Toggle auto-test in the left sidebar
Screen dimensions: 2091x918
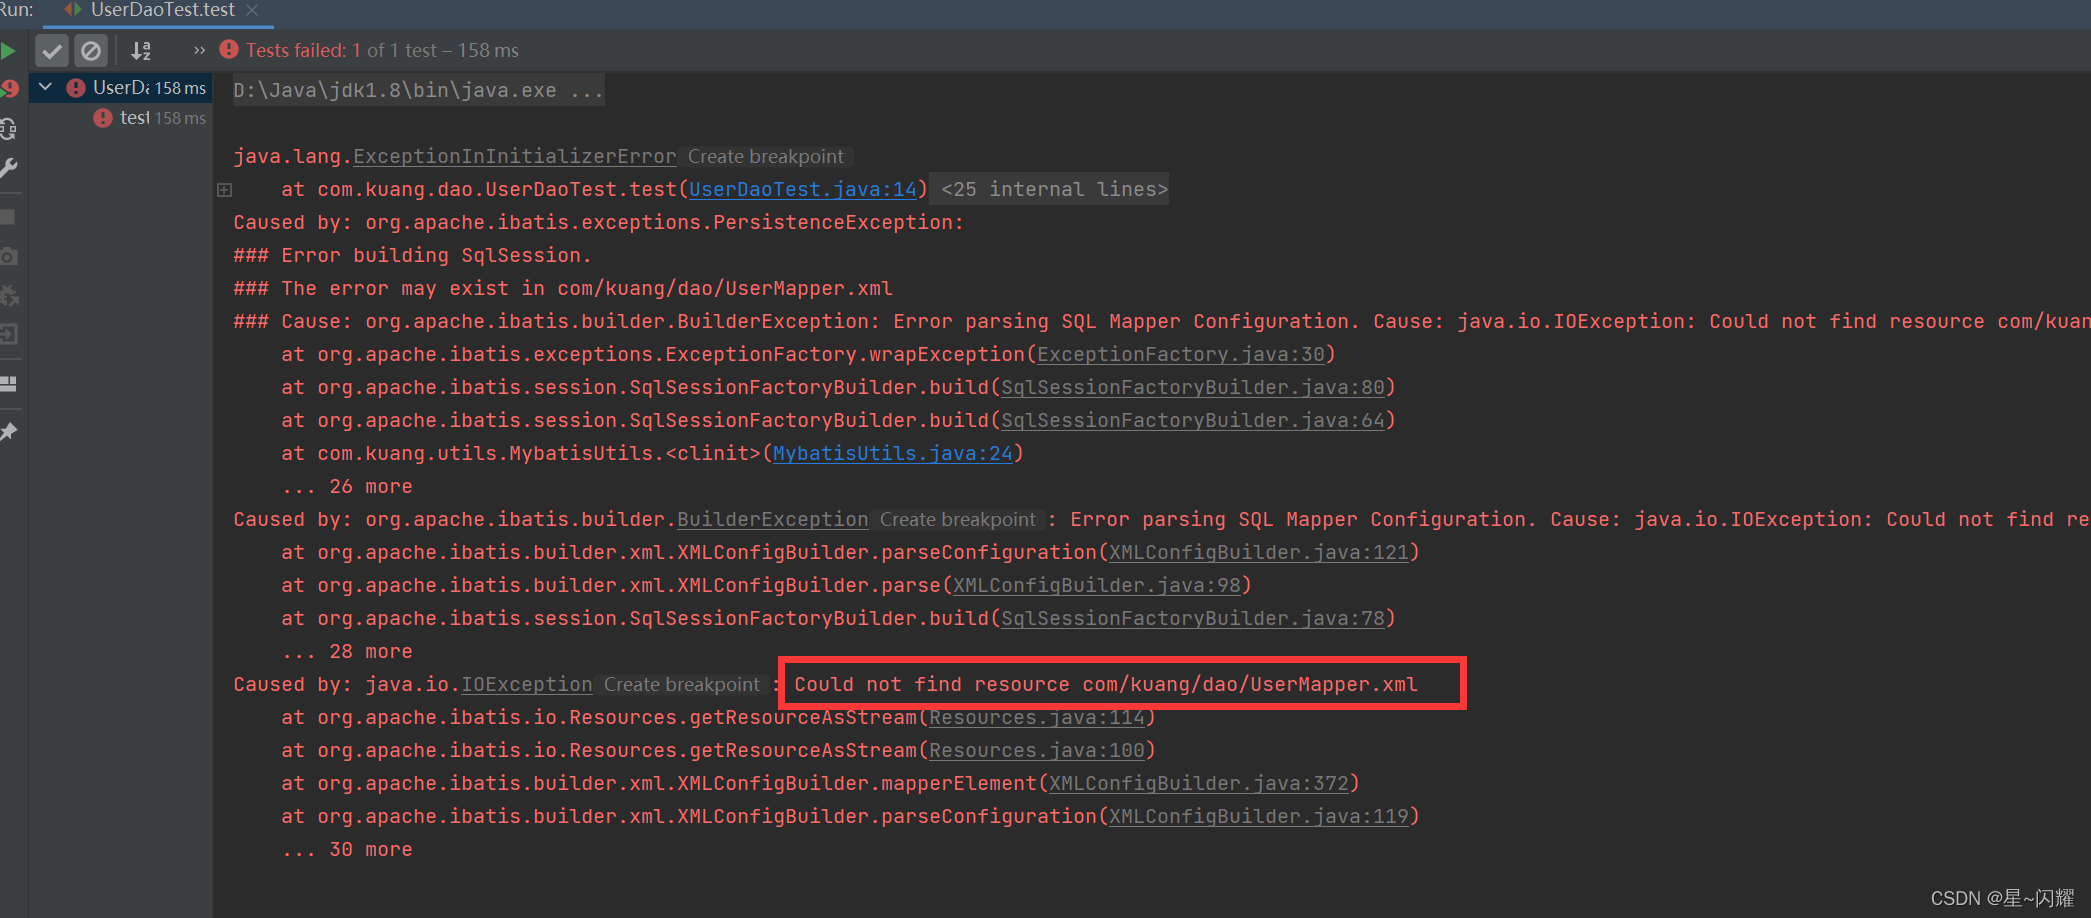coord(8,129)
